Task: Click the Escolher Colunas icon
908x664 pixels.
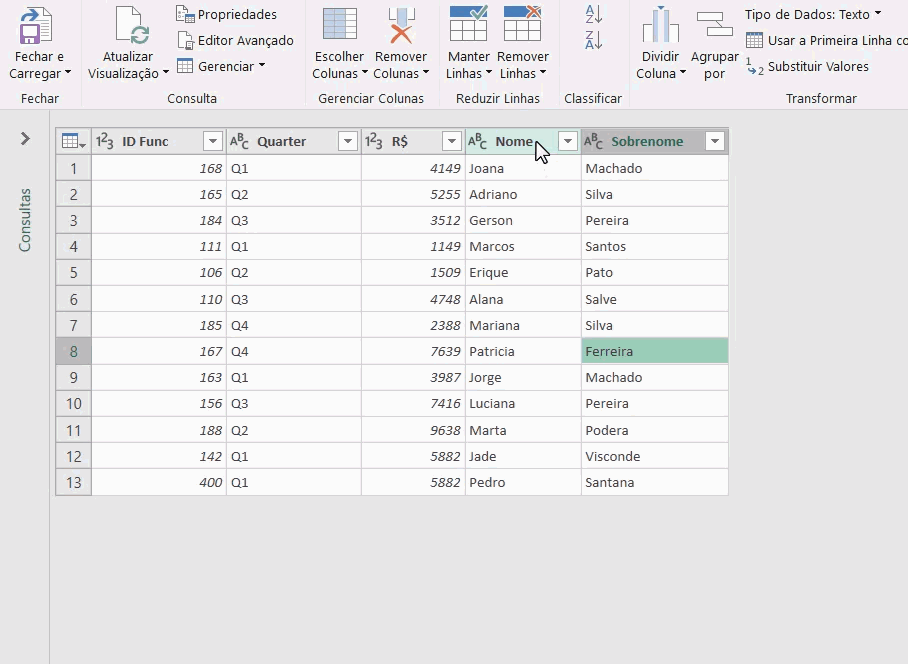Action: point(338,25)
